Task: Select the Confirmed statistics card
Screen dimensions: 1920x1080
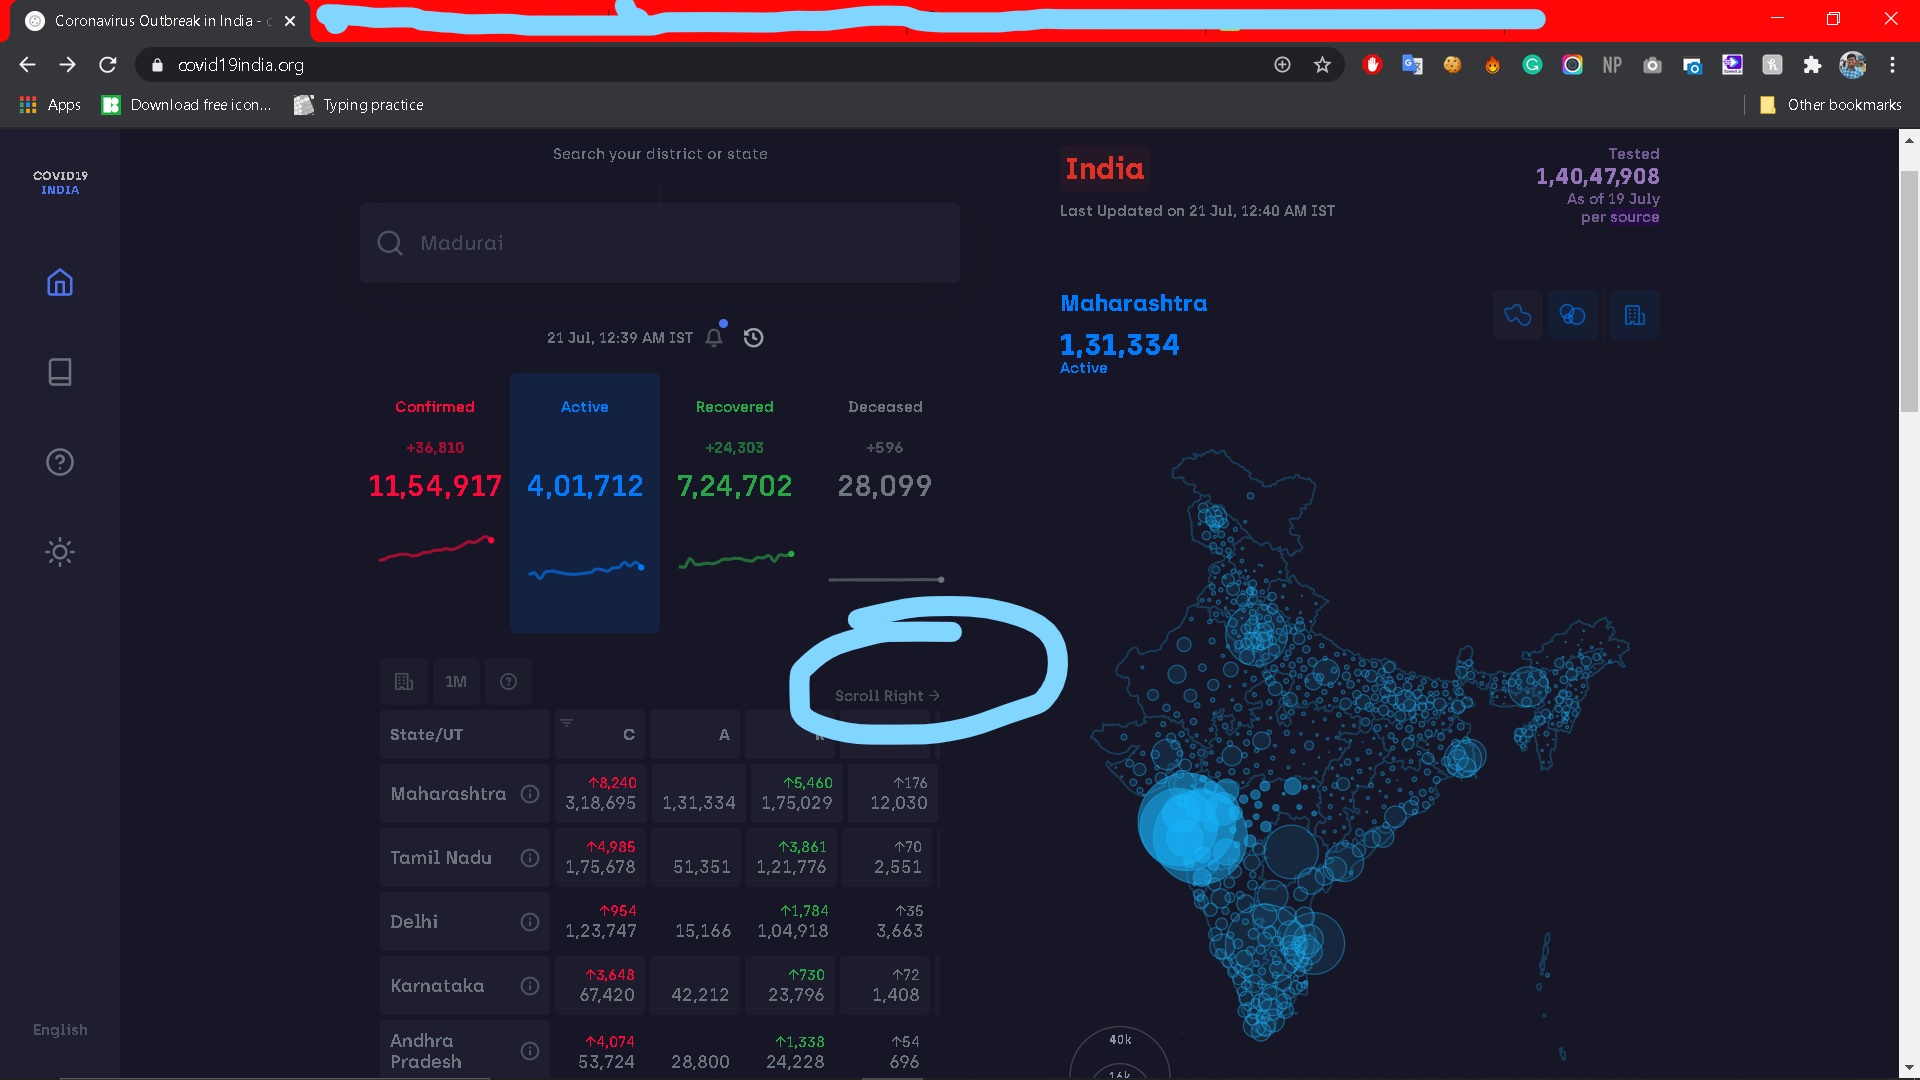Action: pyautogui.click(x=435, y=502)
